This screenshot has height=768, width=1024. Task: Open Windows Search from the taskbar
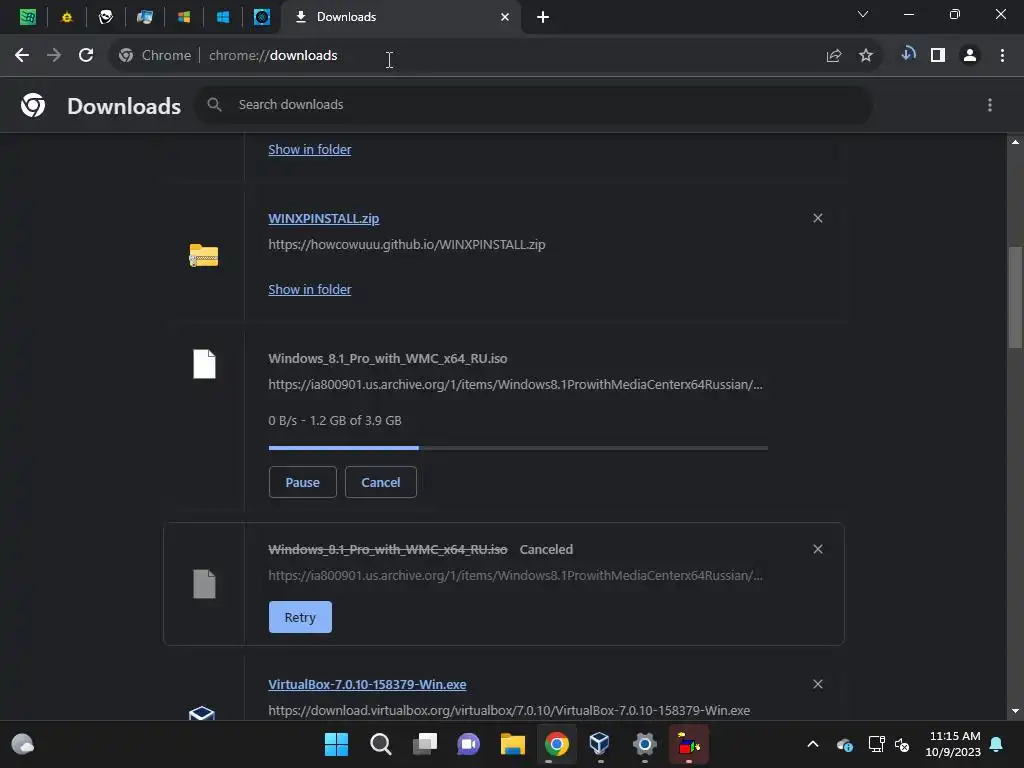click(381, 744)
